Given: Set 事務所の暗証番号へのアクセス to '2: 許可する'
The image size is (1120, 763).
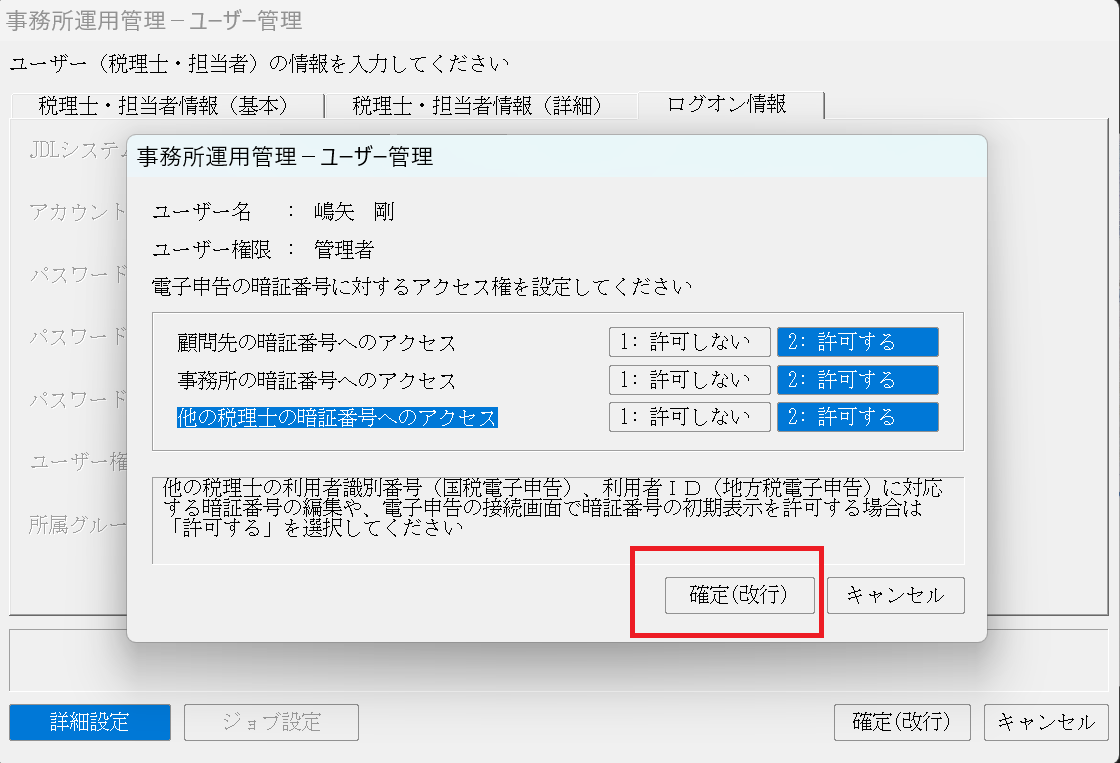Looking at the screenshot, I should click(x=857, y=380).
